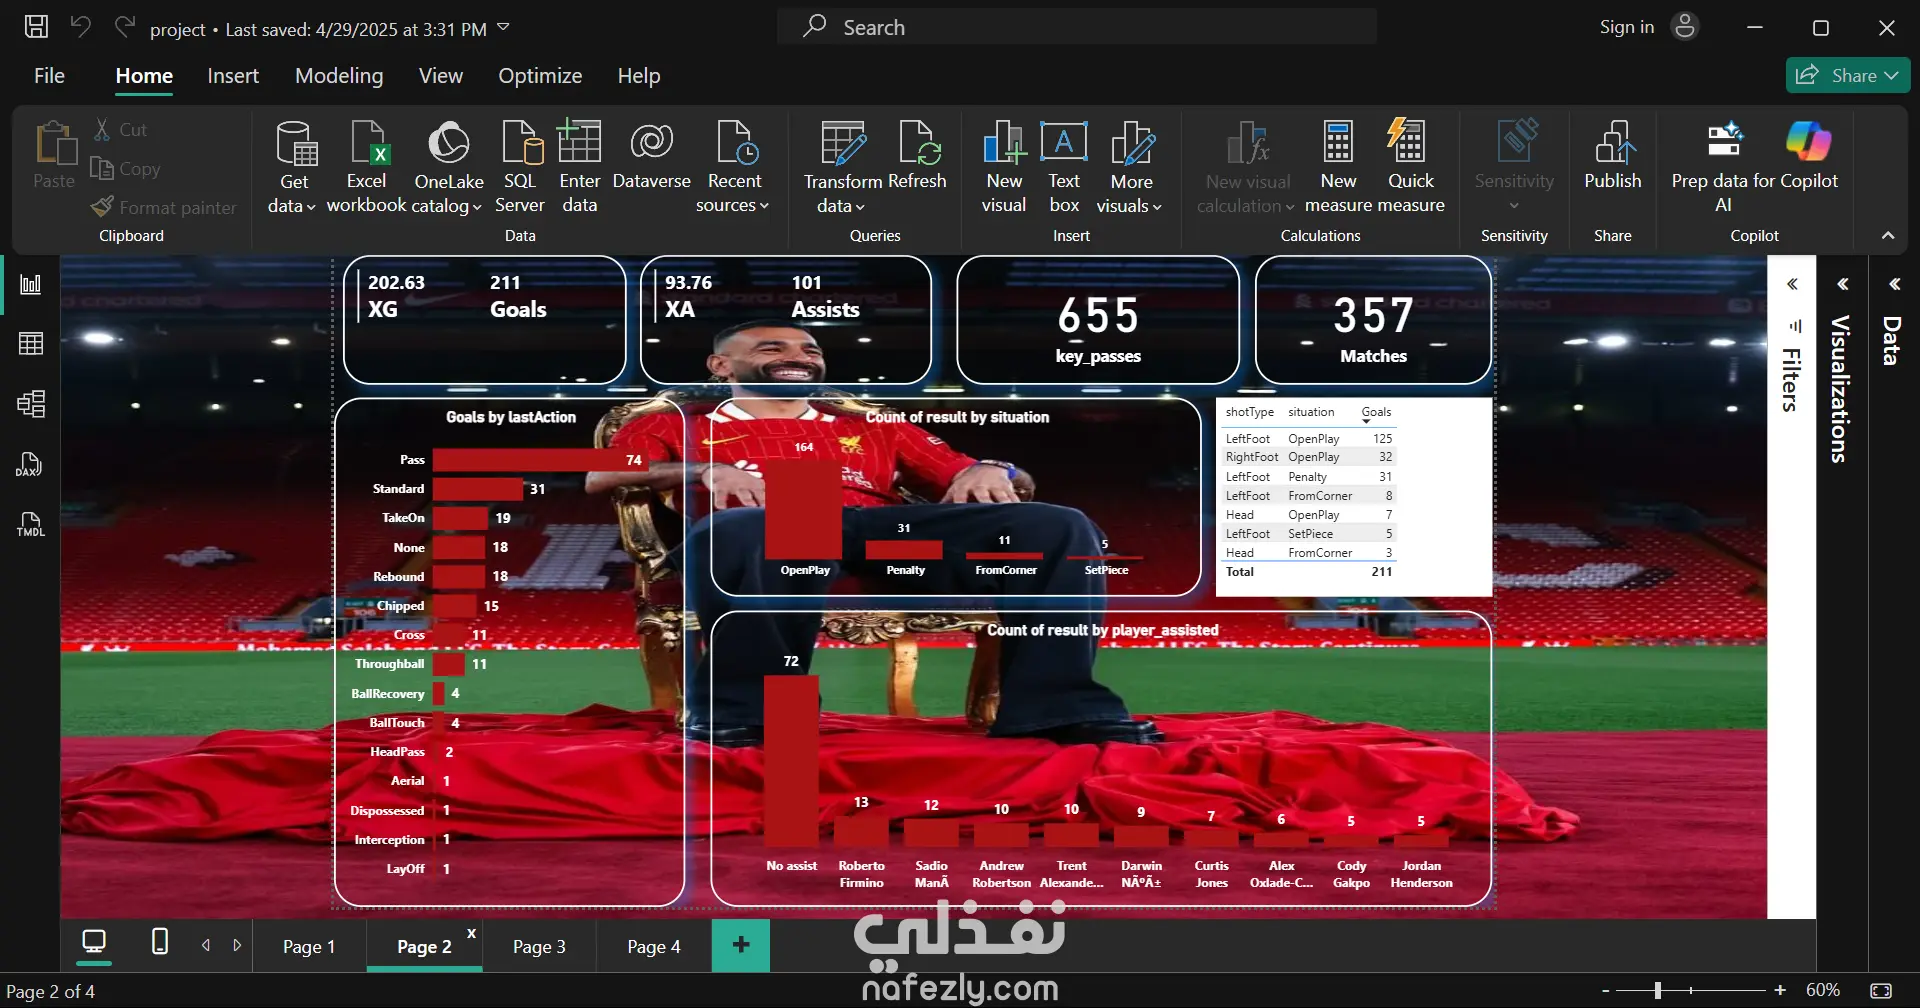Select the OpenPlay bar in situation chart
This screenshot has height=1008, width=1920.
click(804, 508)
